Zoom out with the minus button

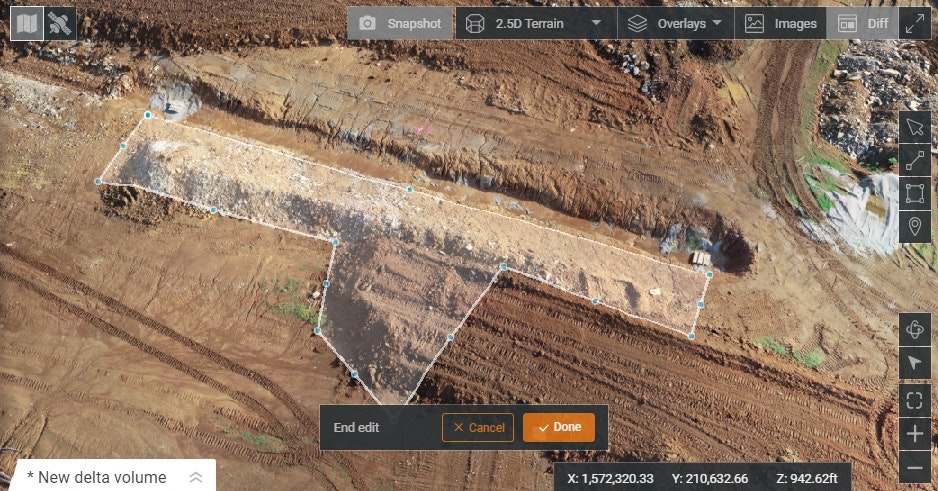[914, 467]
